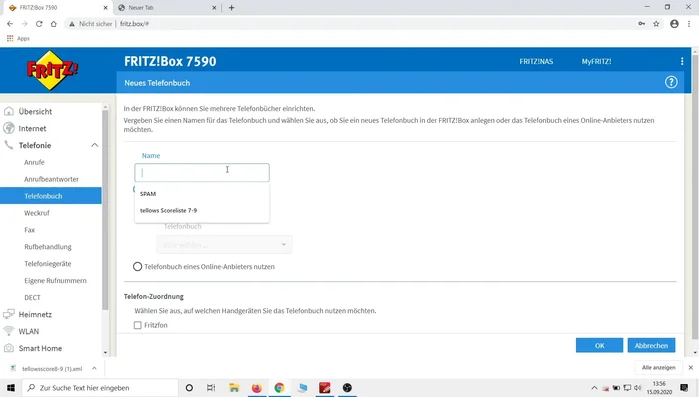
Task: Open Cortana circle icon
Action: tap(189, 388)
